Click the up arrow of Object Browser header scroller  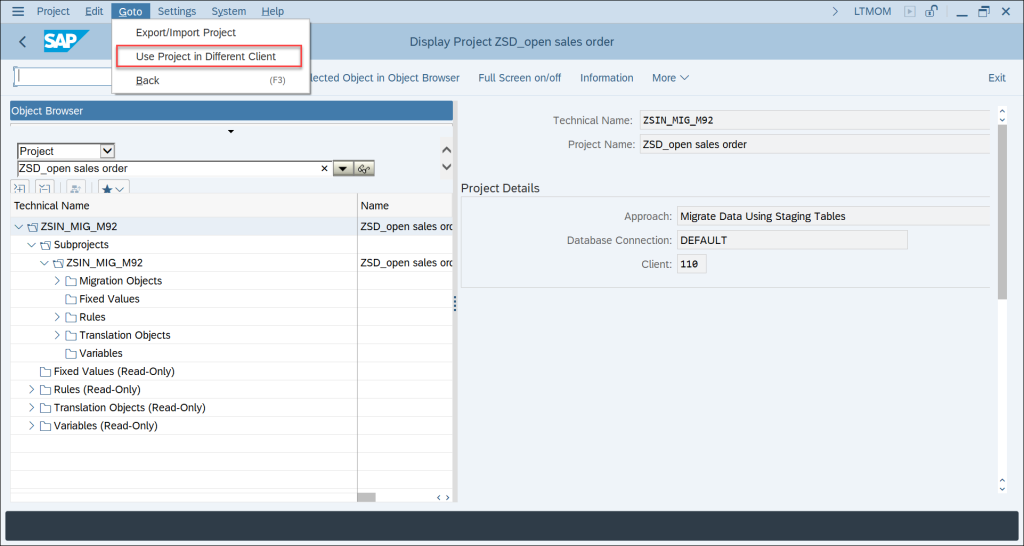(447, 150)
